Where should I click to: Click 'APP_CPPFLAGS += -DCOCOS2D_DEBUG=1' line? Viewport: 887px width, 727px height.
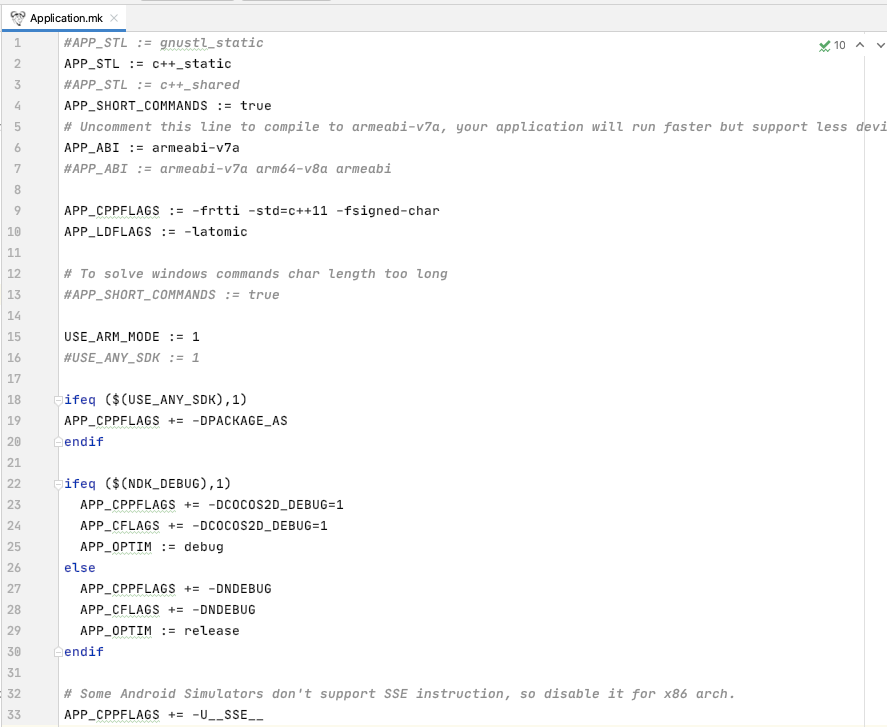[x=212, y=505]
